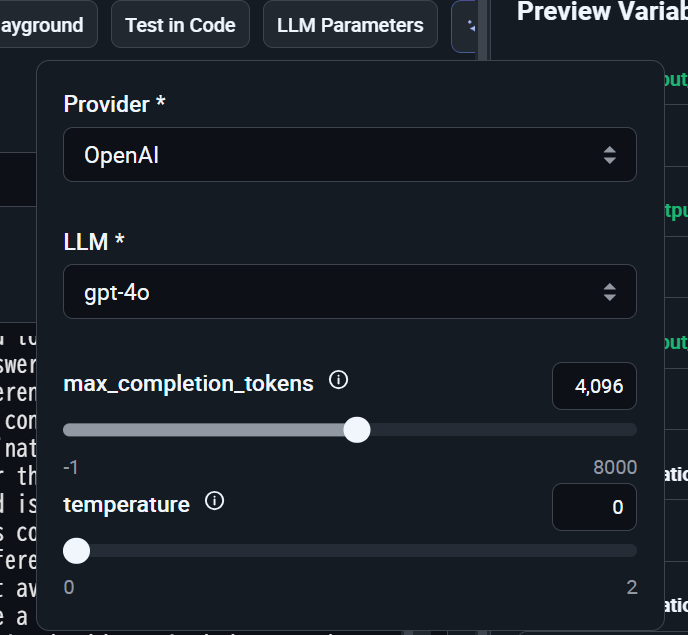Click the temperature slider handle
Image resolution: width=688 pixels, height=635 pixels.
[76, 551]
